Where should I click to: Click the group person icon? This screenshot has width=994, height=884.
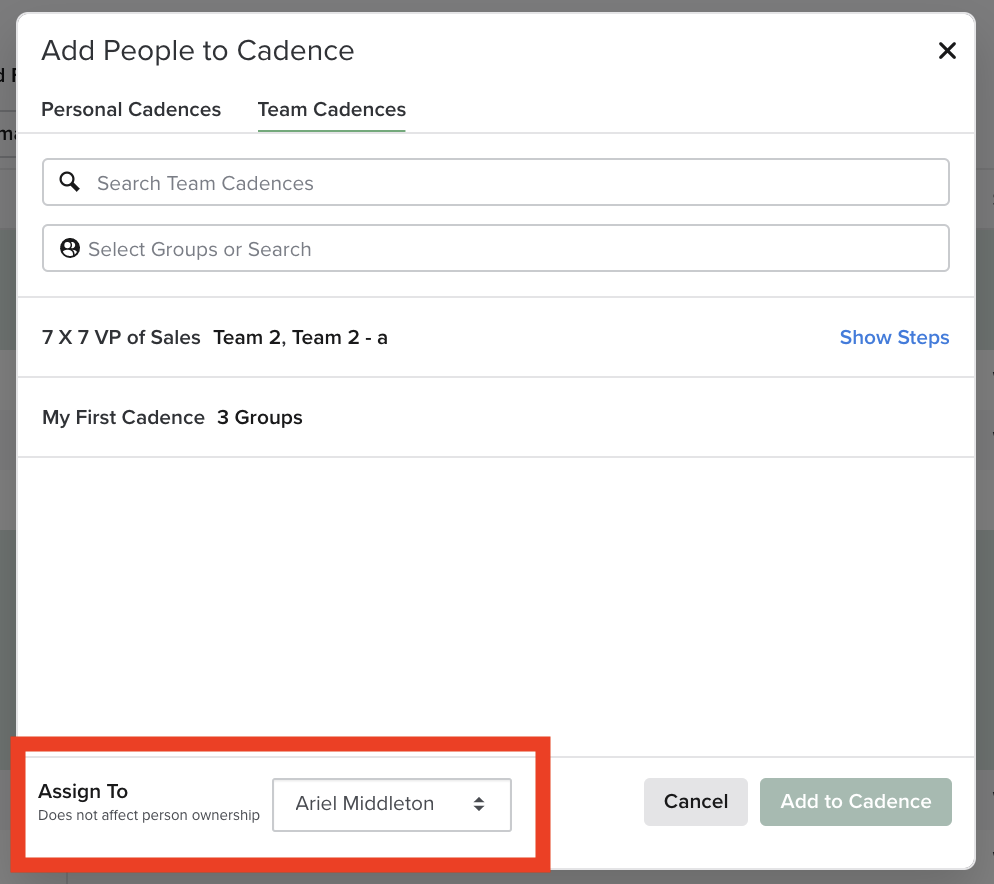[70, 248]
